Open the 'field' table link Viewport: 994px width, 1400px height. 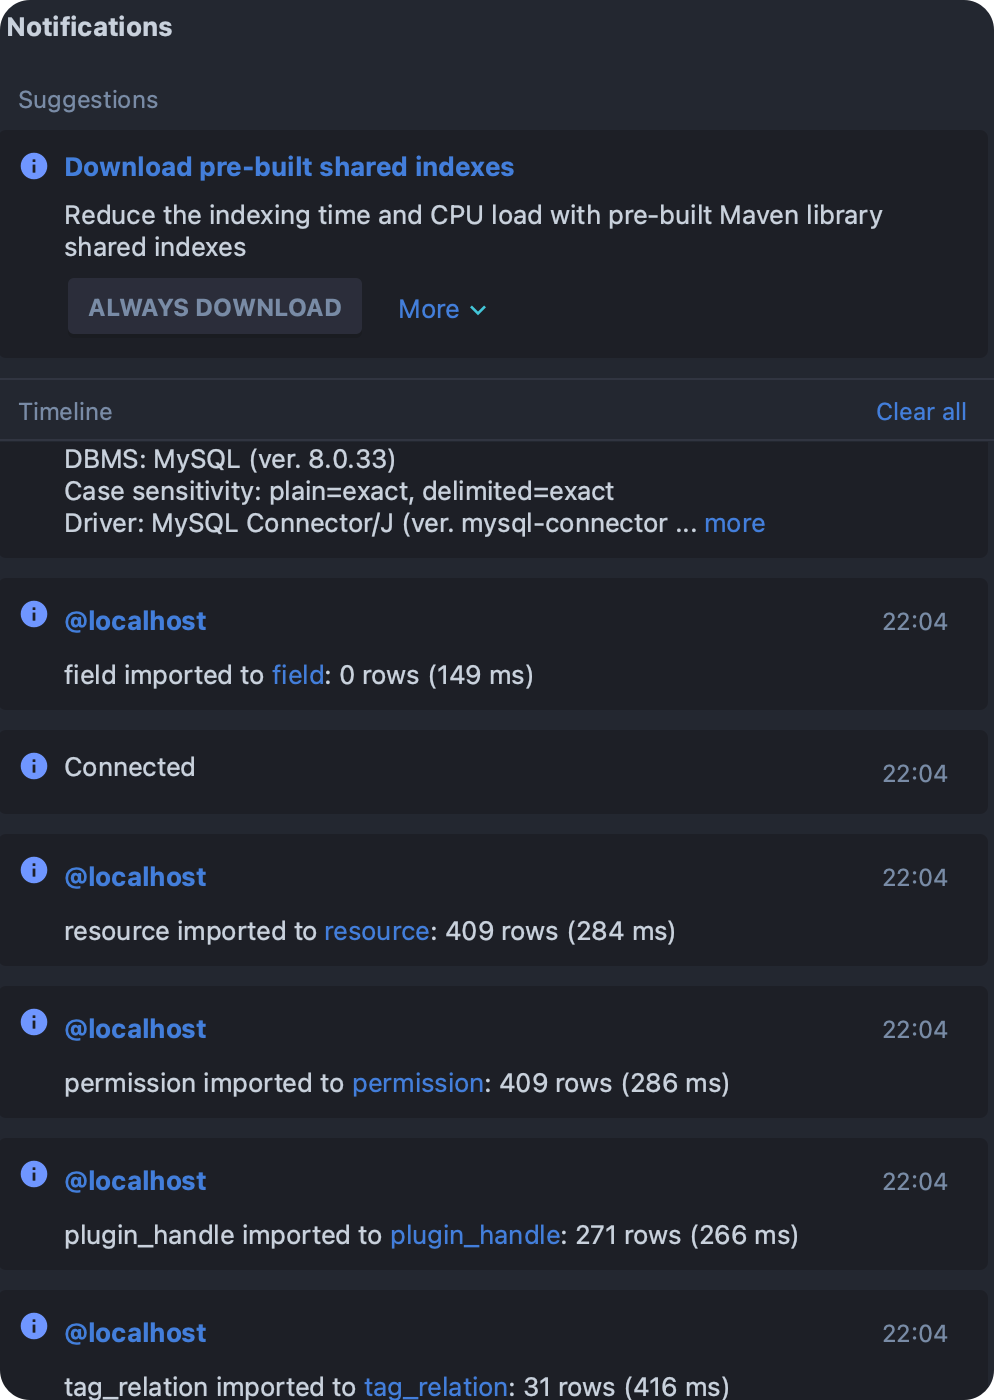[298, 676]
